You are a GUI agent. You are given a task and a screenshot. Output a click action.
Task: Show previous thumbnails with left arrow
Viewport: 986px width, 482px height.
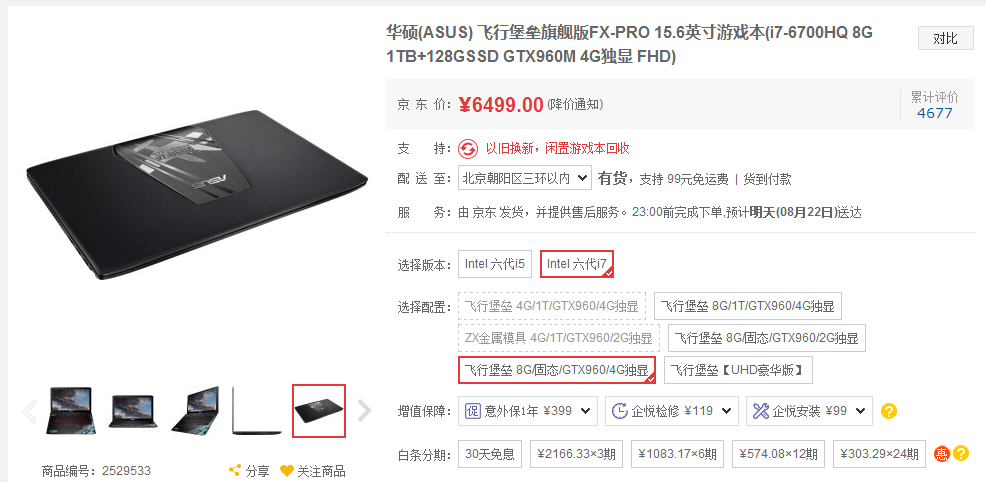[30, 411]
